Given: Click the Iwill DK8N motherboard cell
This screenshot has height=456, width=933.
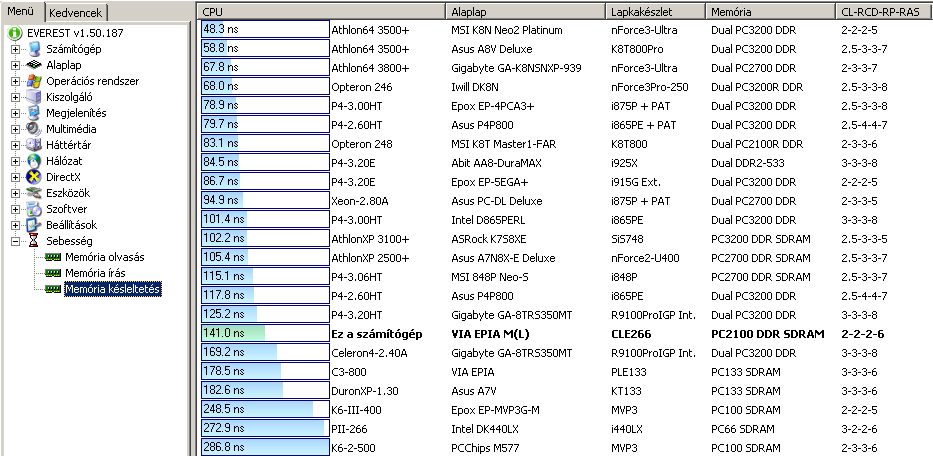Looking at the screenshot, I should [477, 87].
